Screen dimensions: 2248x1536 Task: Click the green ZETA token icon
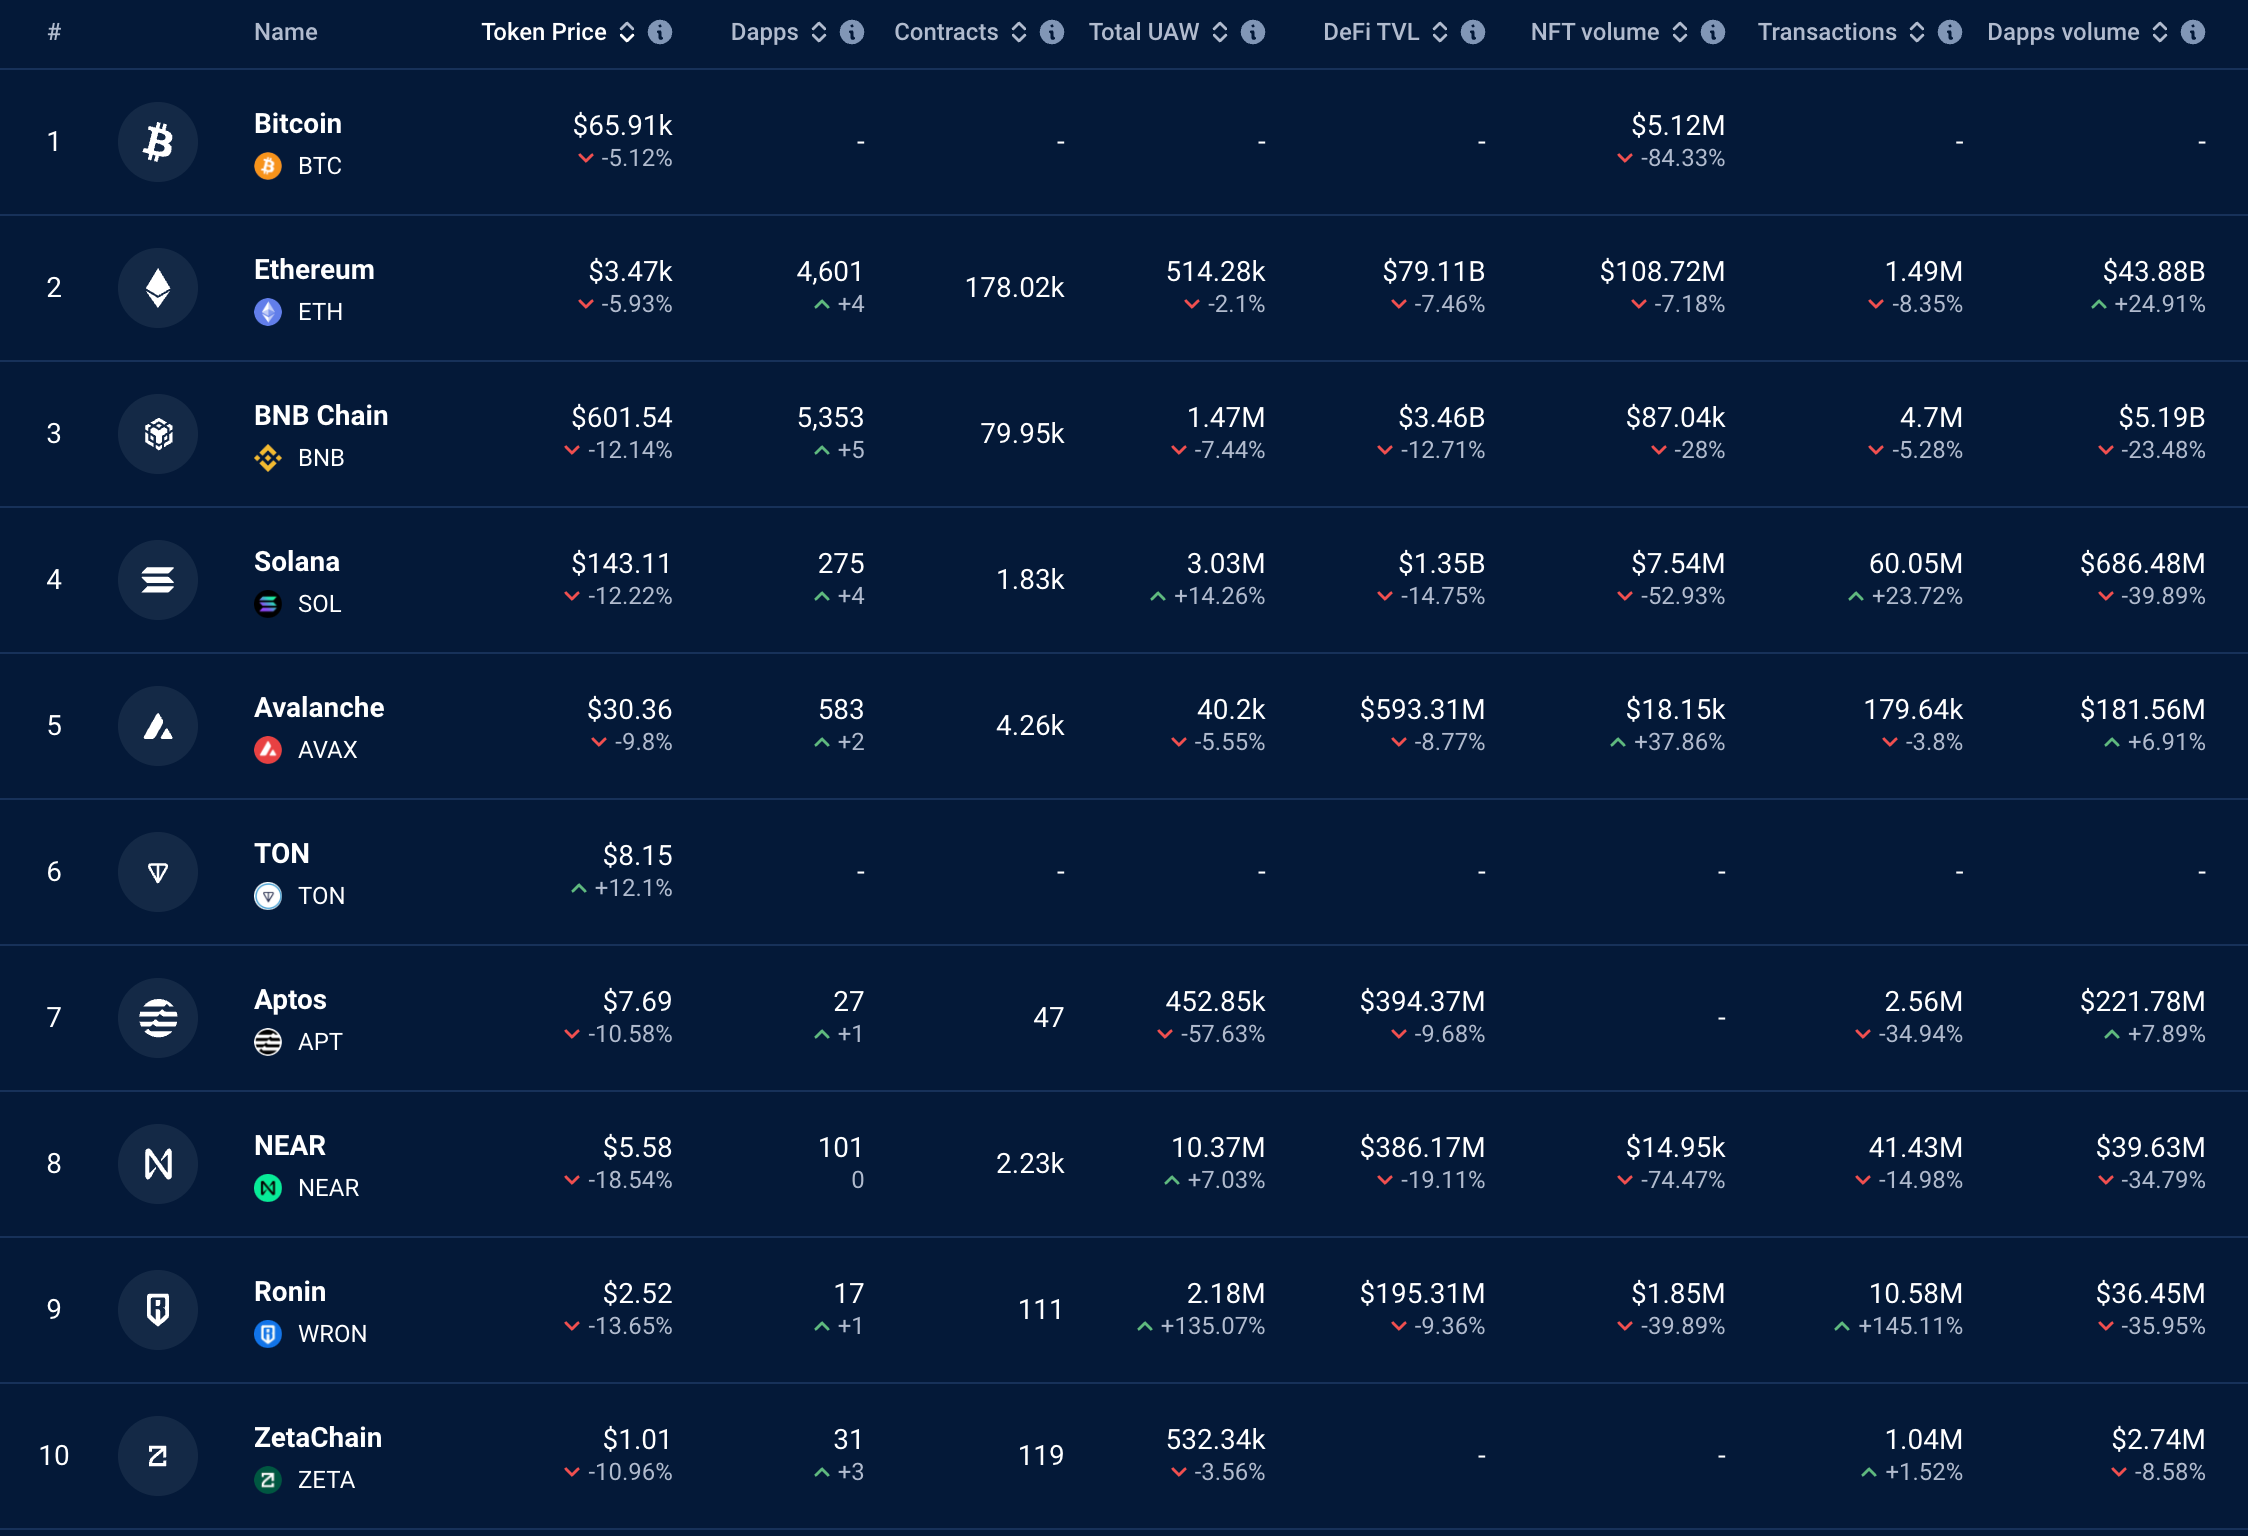click(x=268, y=1480)
